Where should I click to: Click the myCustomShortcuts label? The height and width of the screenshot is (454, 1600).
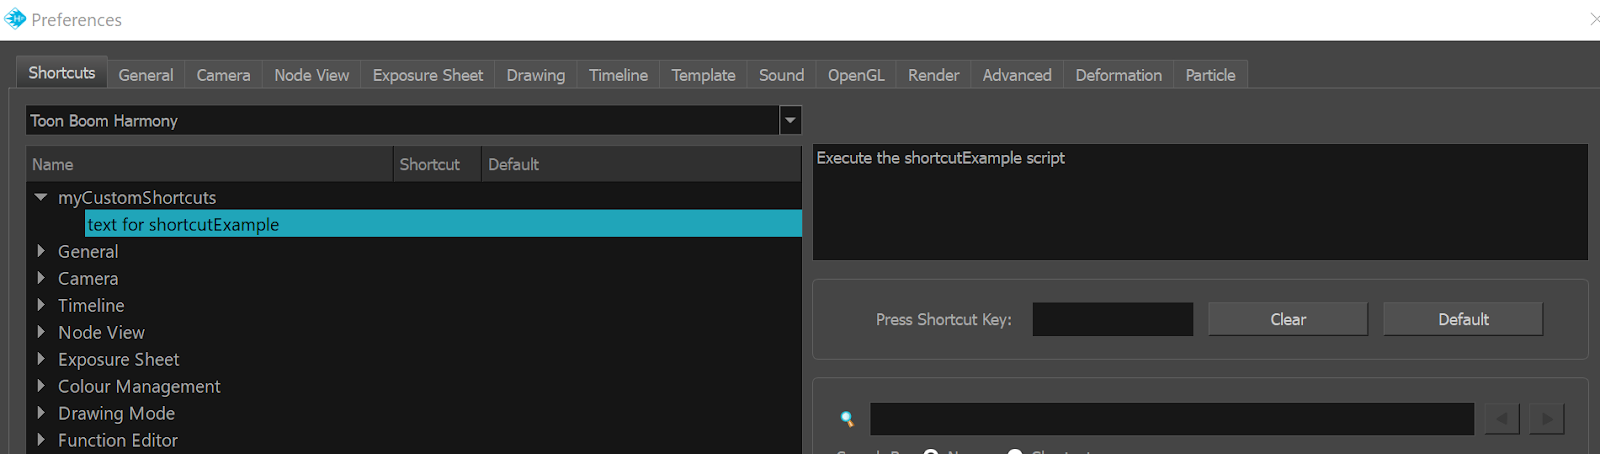137,198
